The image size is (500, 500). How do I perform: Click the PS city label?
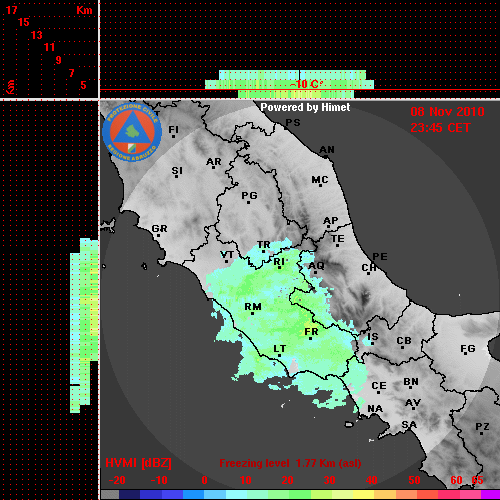[x=293, y=123]
